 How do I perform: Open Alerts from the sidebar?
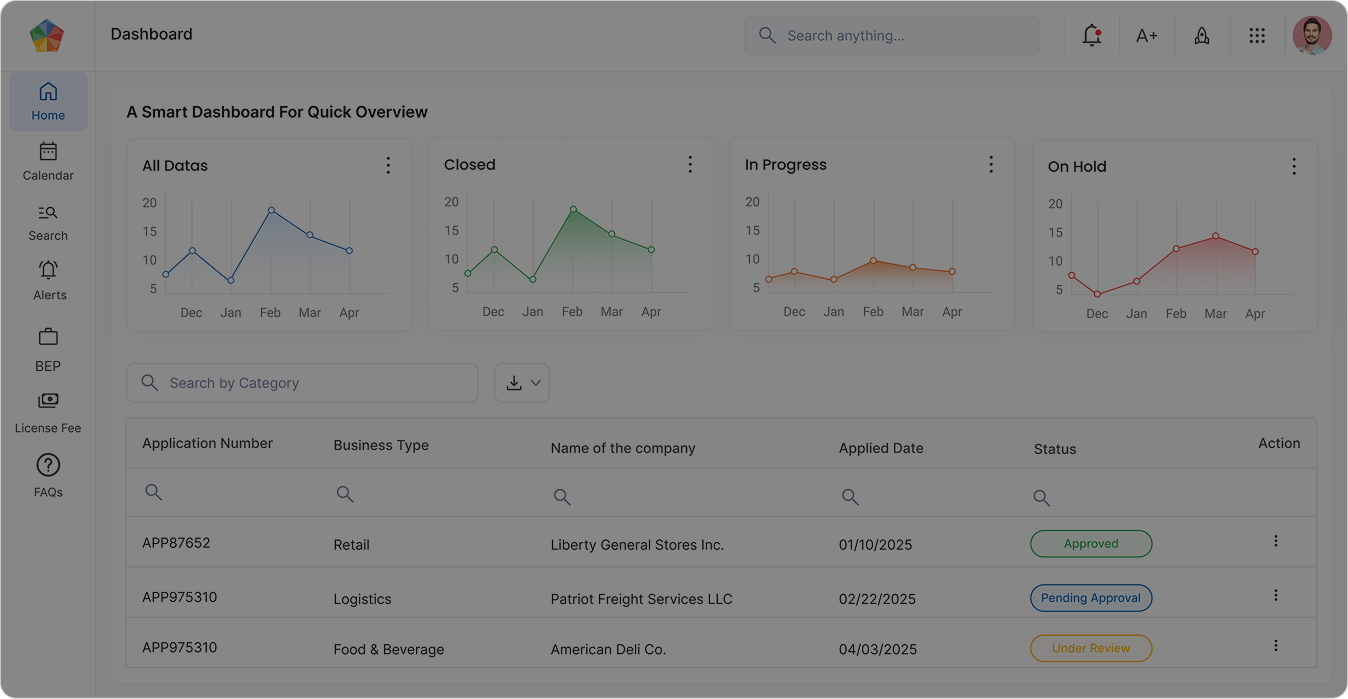click(x=47, y=280)
